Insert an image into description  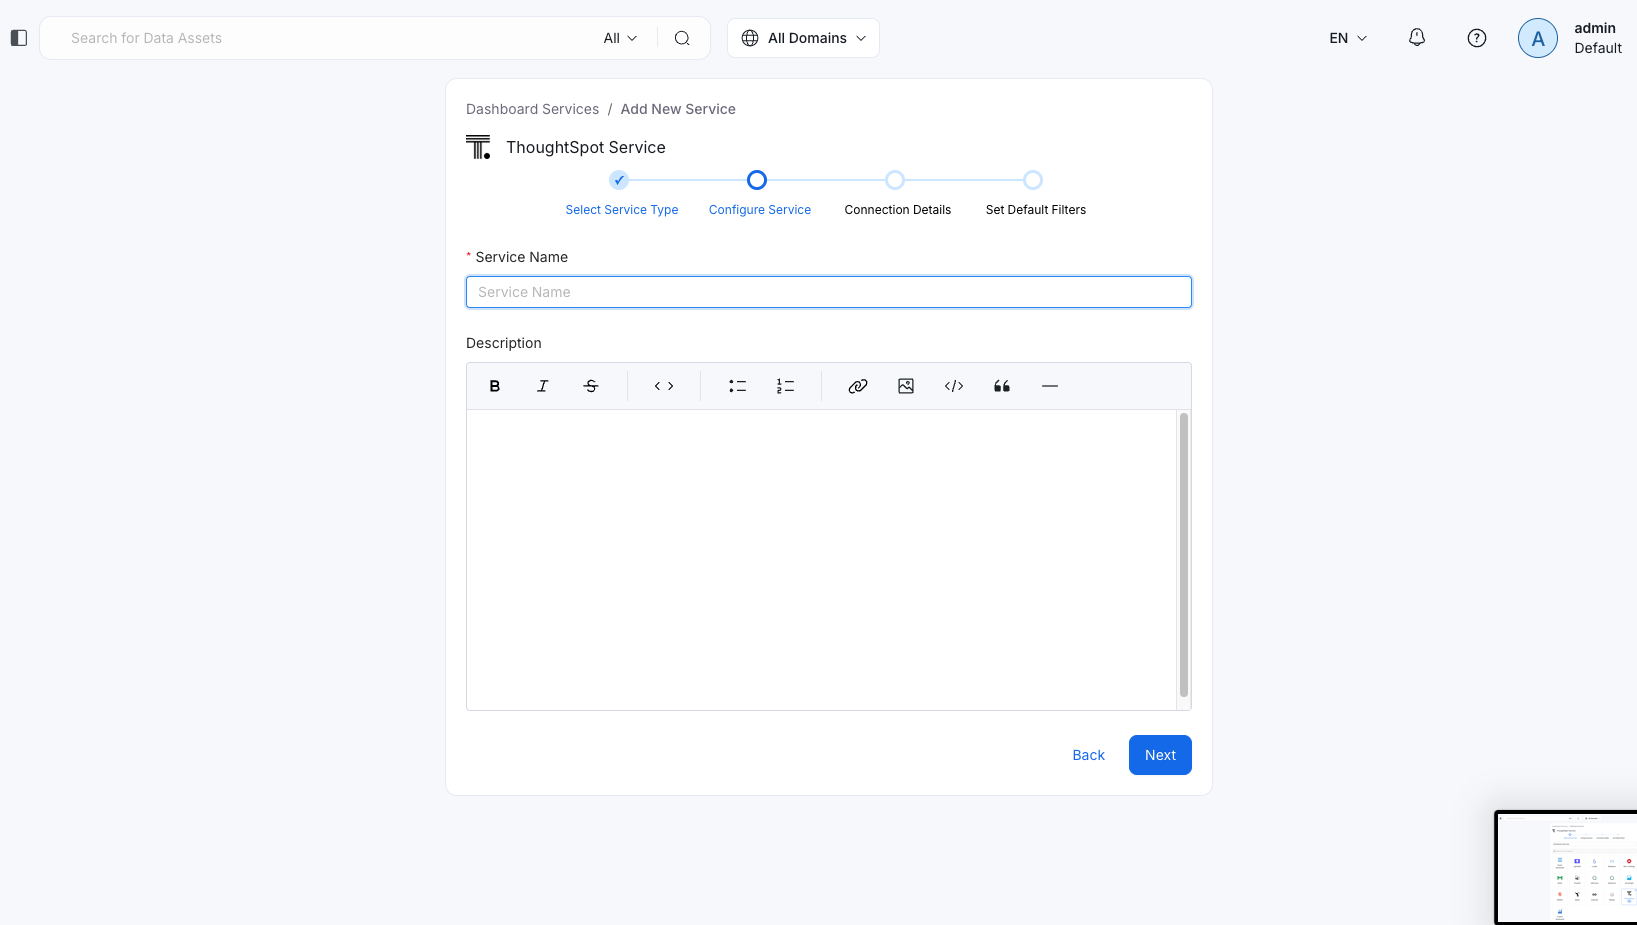pos(906,386)
